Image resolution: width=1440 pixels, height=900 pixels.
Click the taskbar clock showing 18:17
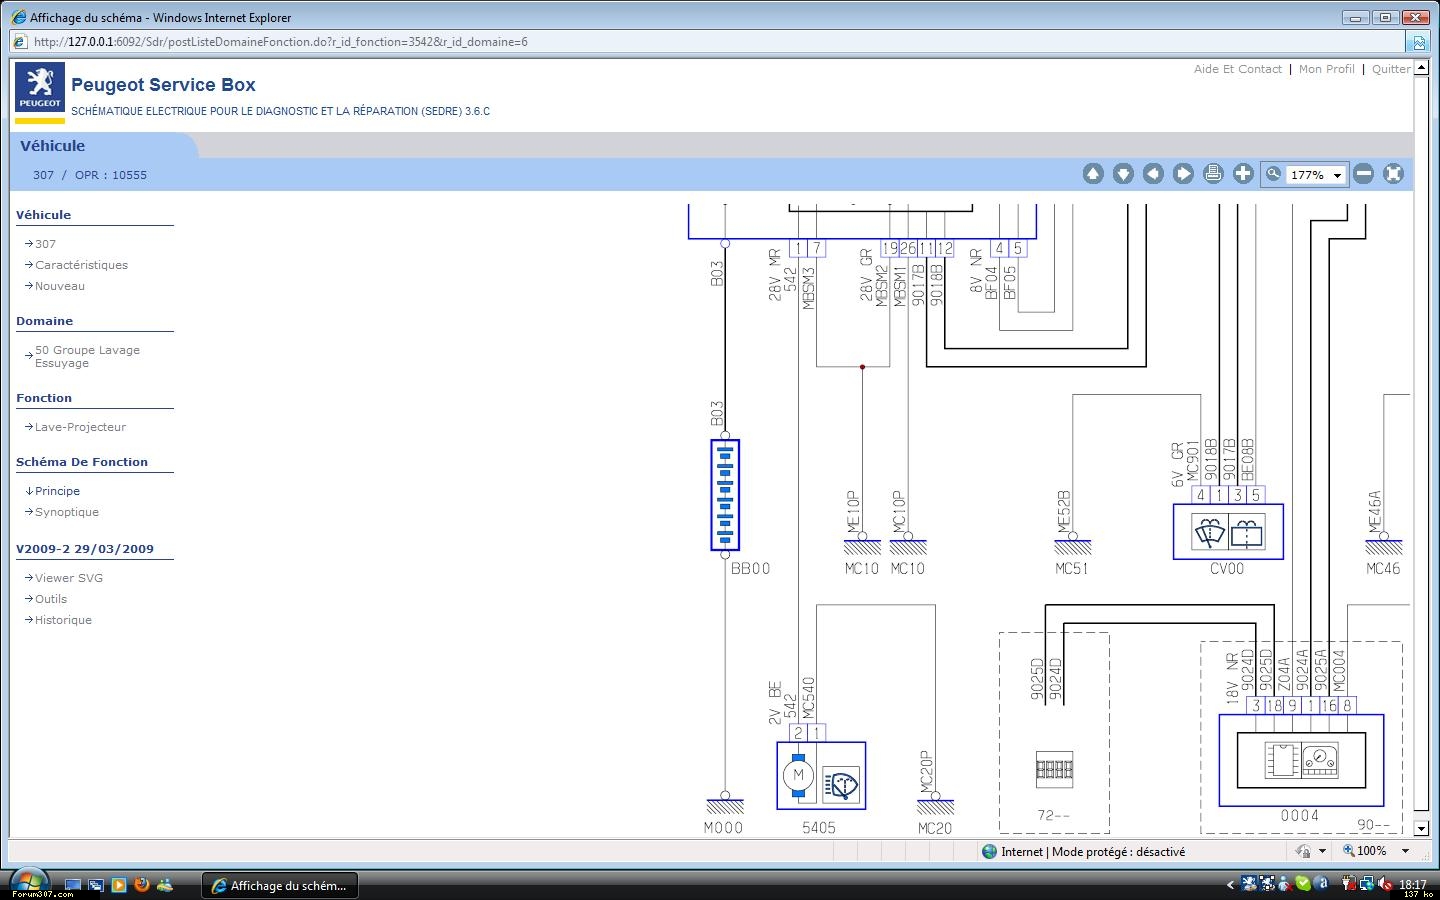pyautogui.click(x=1413, y=885)
